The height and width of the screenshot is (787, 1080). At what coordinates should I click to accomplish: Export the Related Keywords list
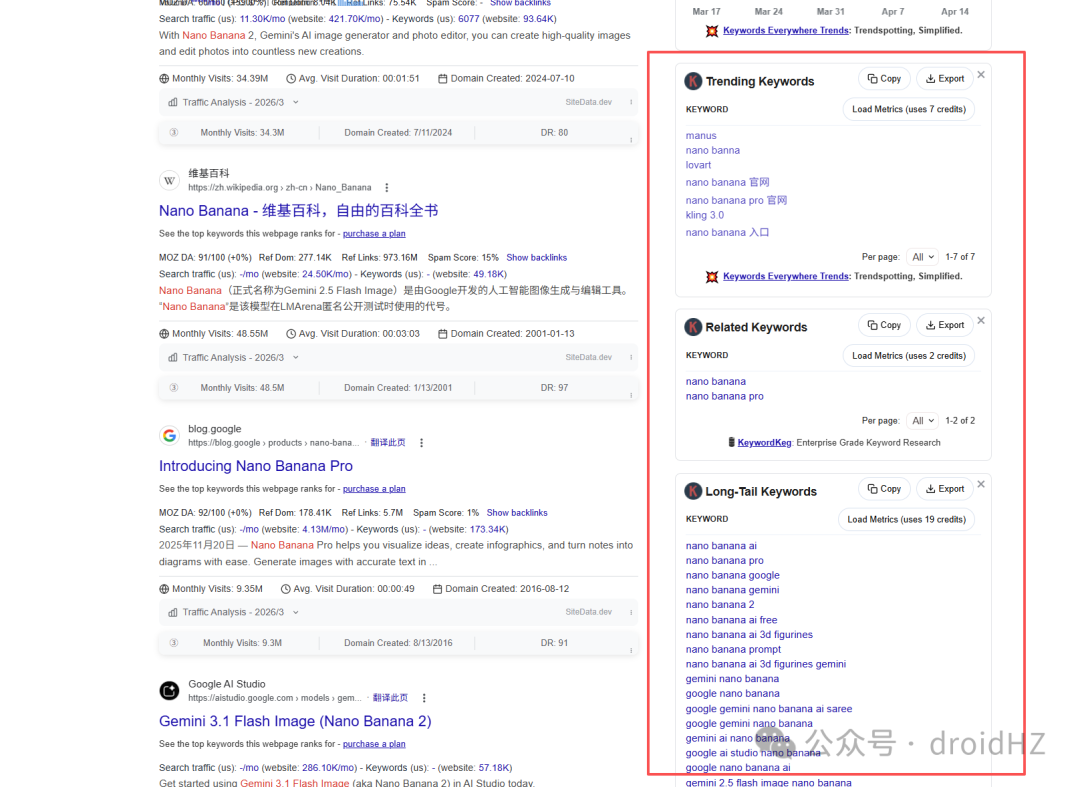[x=944, y=325]
